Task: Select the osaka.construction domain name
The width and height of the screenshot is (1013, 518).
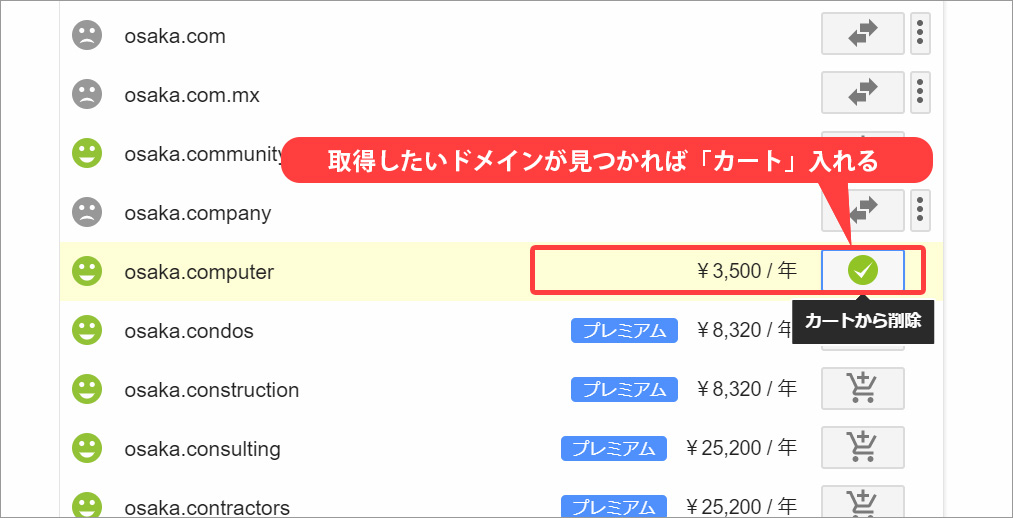Action: pos(211,390)
